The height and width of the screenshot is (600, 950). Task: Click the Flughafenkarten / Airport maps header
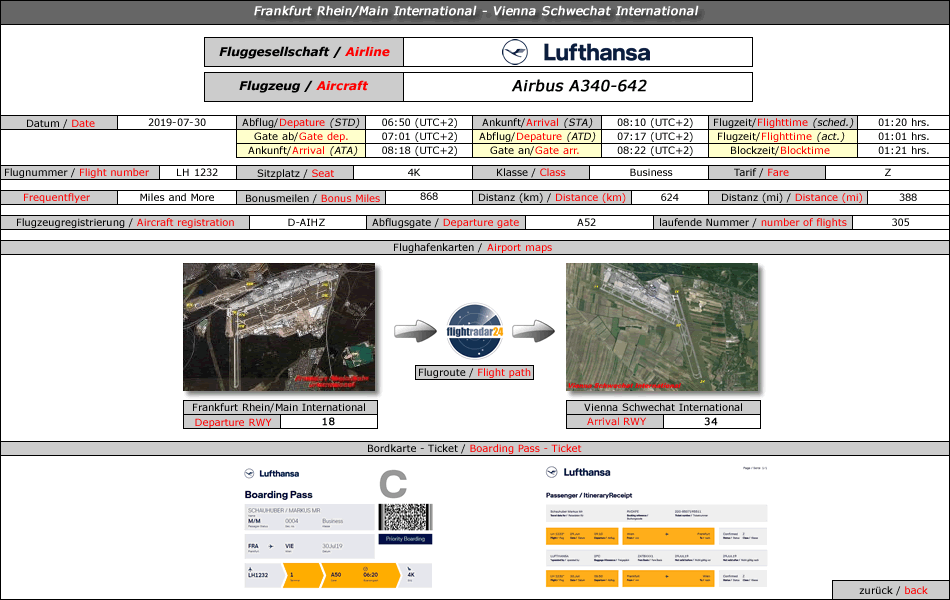click(475, 247)
